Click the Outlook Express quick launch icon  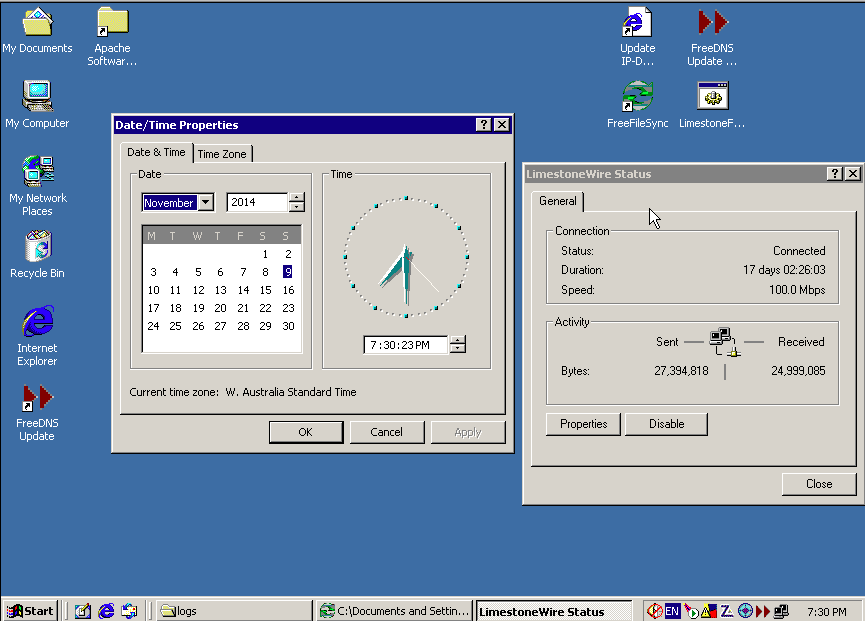(x=129, y=611)
